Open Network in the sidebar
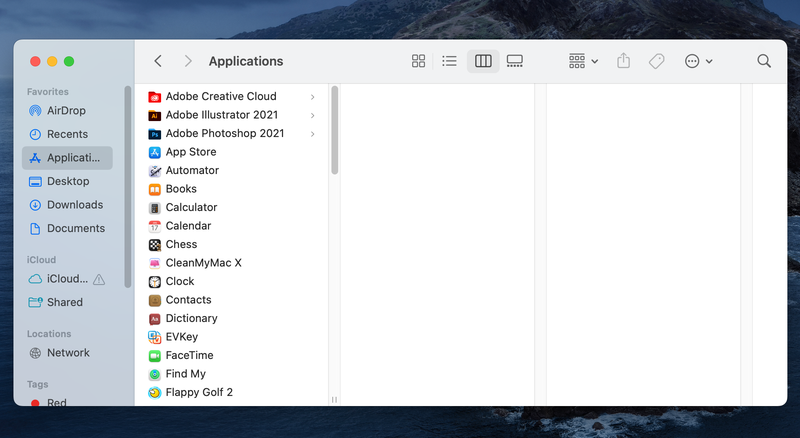800x438 pixels. coord(67,353)
